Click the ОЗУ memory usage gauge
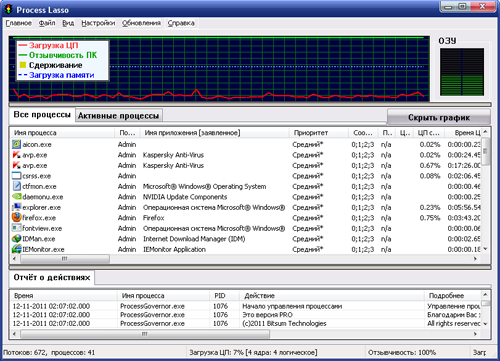Screen dimensions: 500x361 [462, 72]
